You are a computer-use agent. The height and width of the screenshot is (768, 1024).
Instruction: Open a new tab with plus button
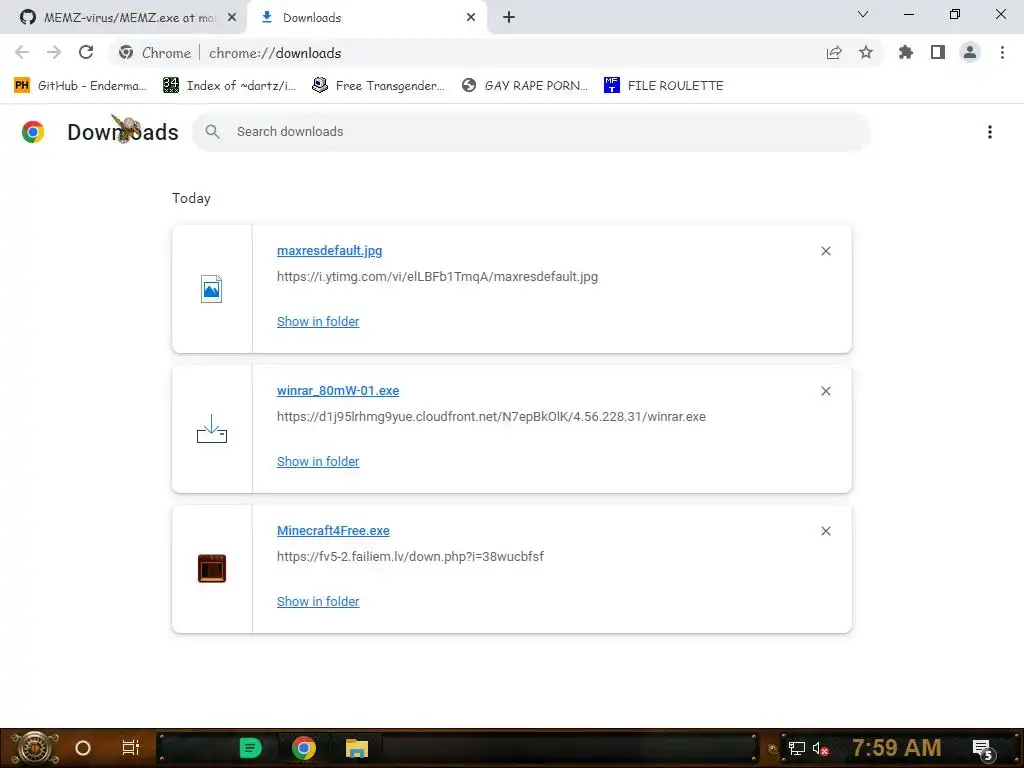(x=509, y=18)
